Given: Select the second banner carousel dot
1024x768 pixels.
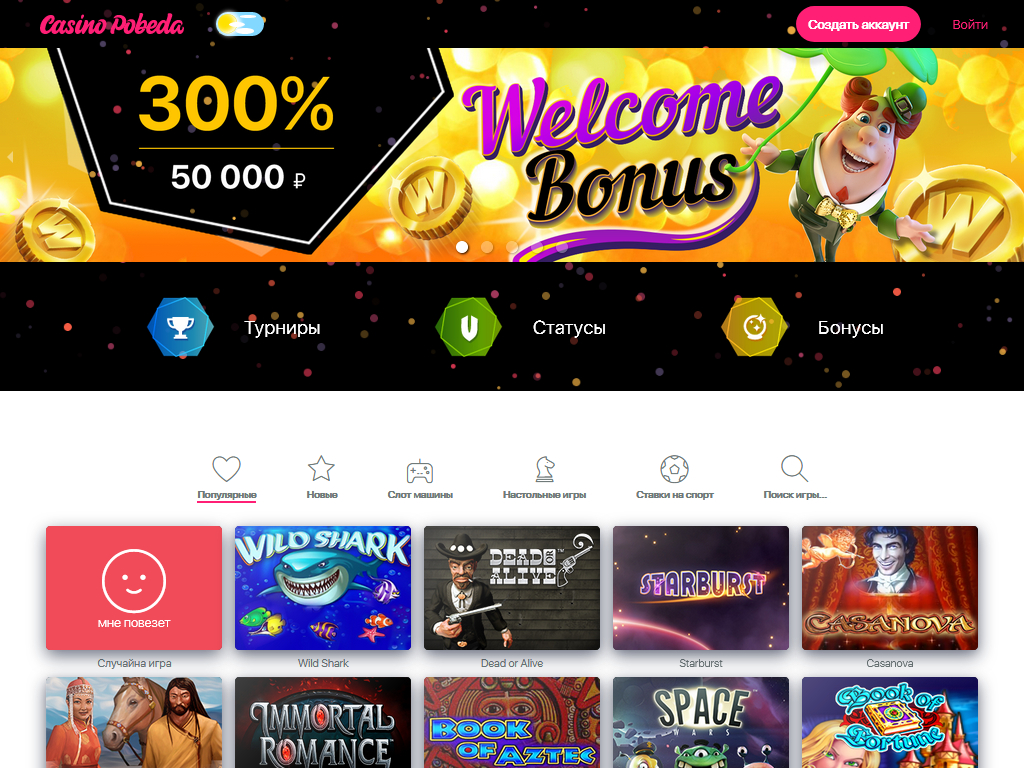Looking at the screenshot, I should coord(487,247).
